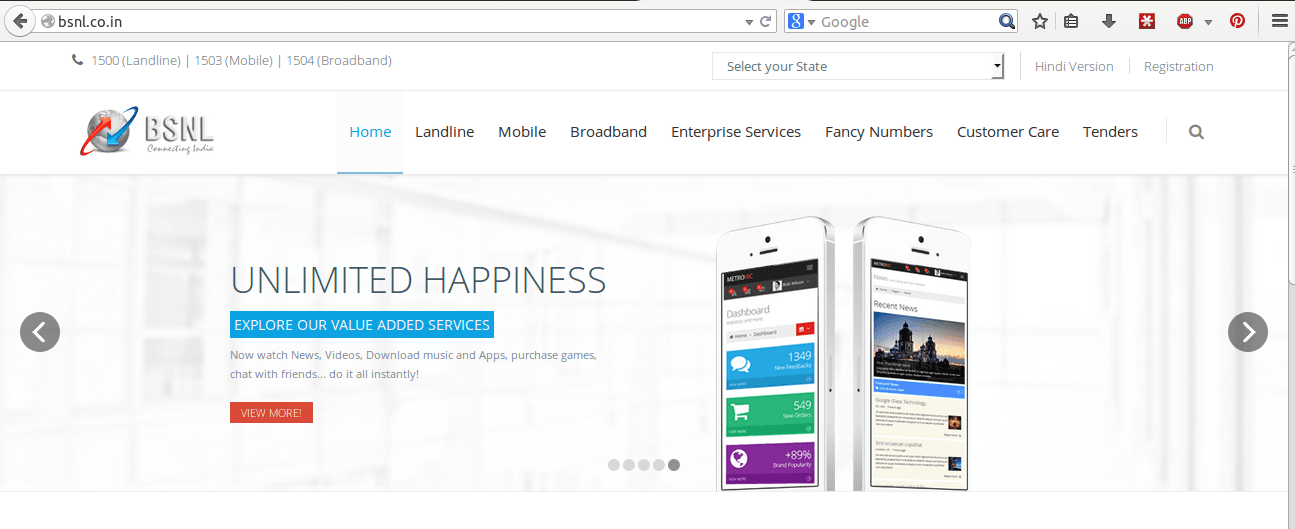The height and width of the screenshot is (529, 1295).
Task: Click the magnifier in browser search box
Action: (x=1007, y=21)
